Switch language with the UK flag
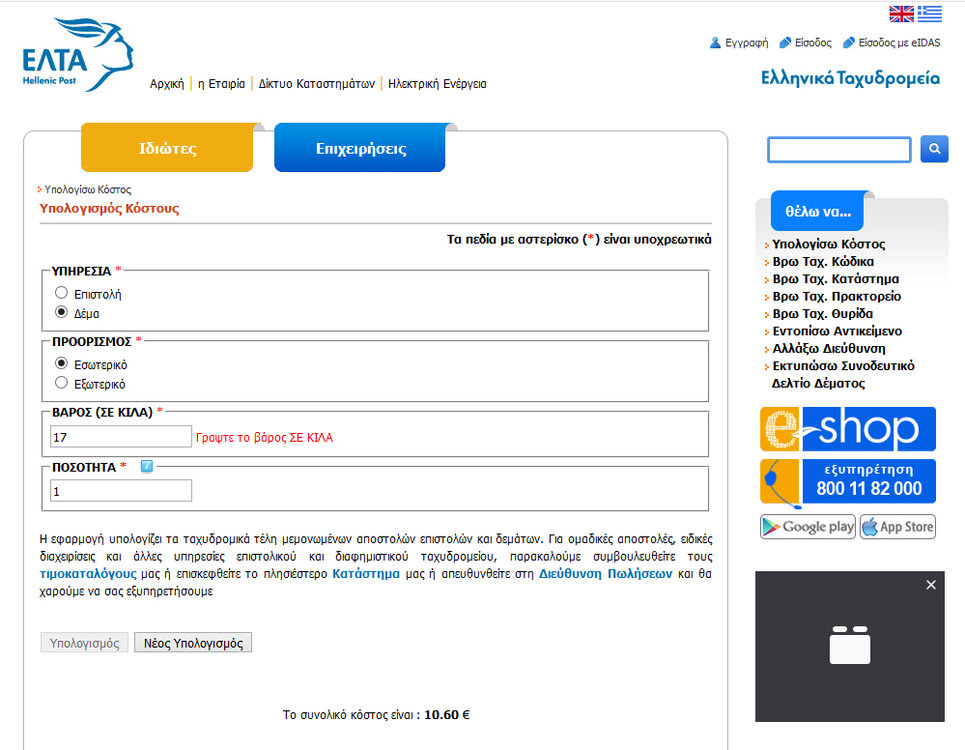 [901, 13]
